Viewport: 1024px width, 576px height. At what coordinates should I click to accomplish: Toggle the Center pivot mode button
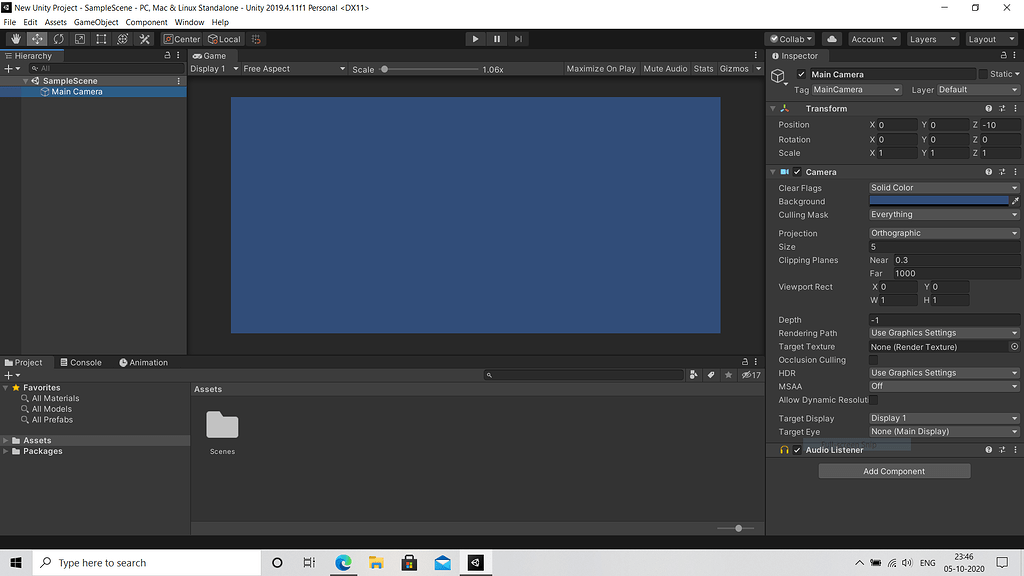(181, 38)
